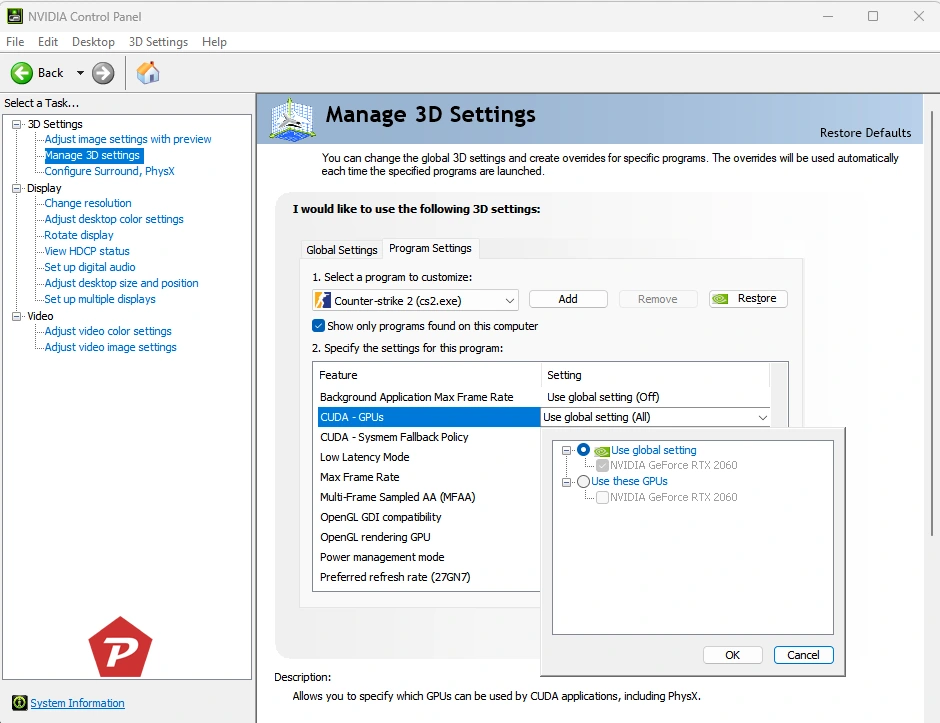Collapse the 3D Settings tree node

17,125
